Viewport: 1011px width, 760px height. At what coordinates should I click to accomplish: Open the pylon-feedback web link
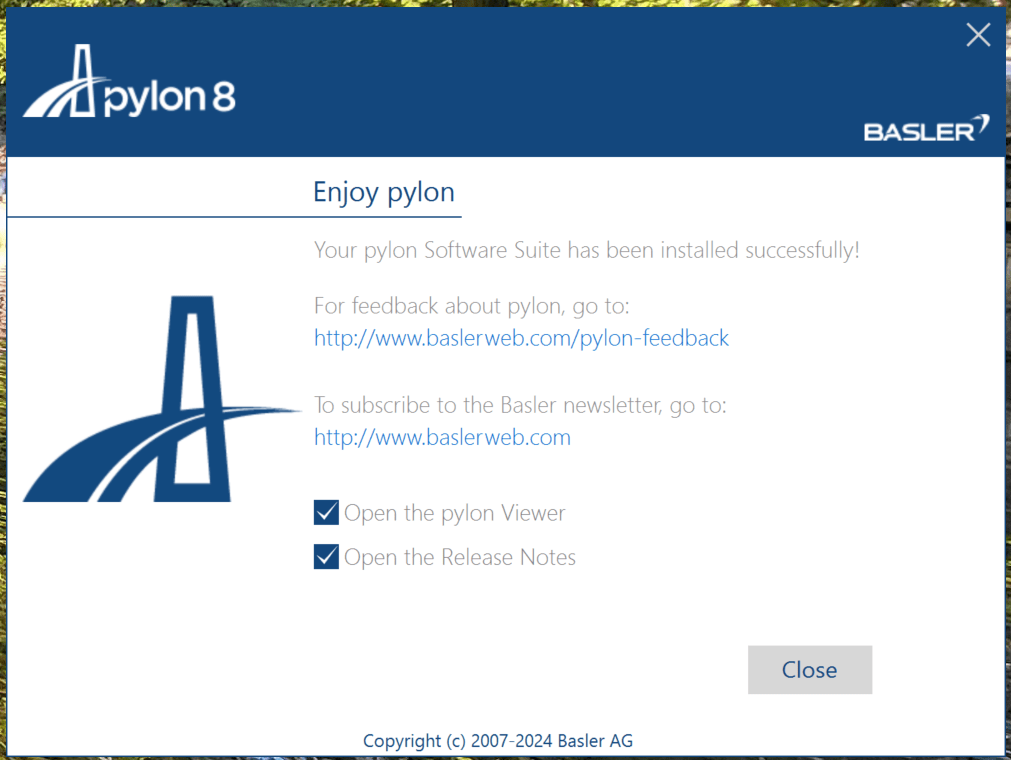(521, 338)
